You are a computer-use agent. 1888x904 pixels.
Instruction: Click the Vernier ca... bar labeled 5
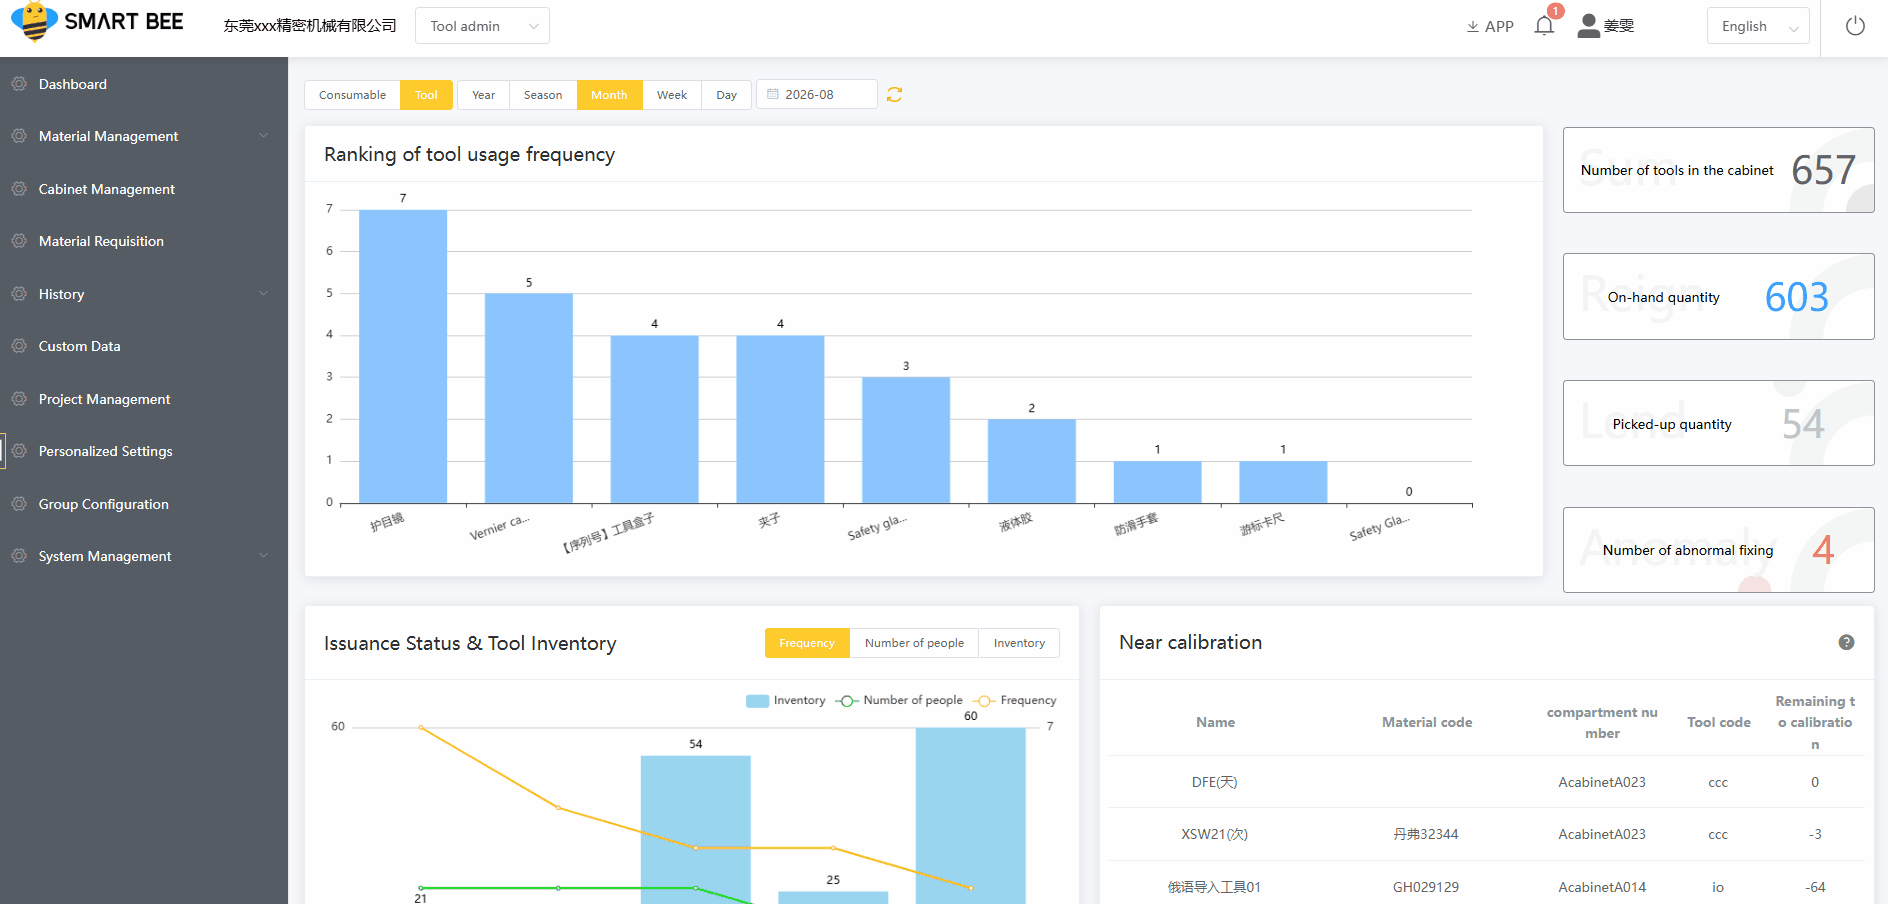coord(529,398)
